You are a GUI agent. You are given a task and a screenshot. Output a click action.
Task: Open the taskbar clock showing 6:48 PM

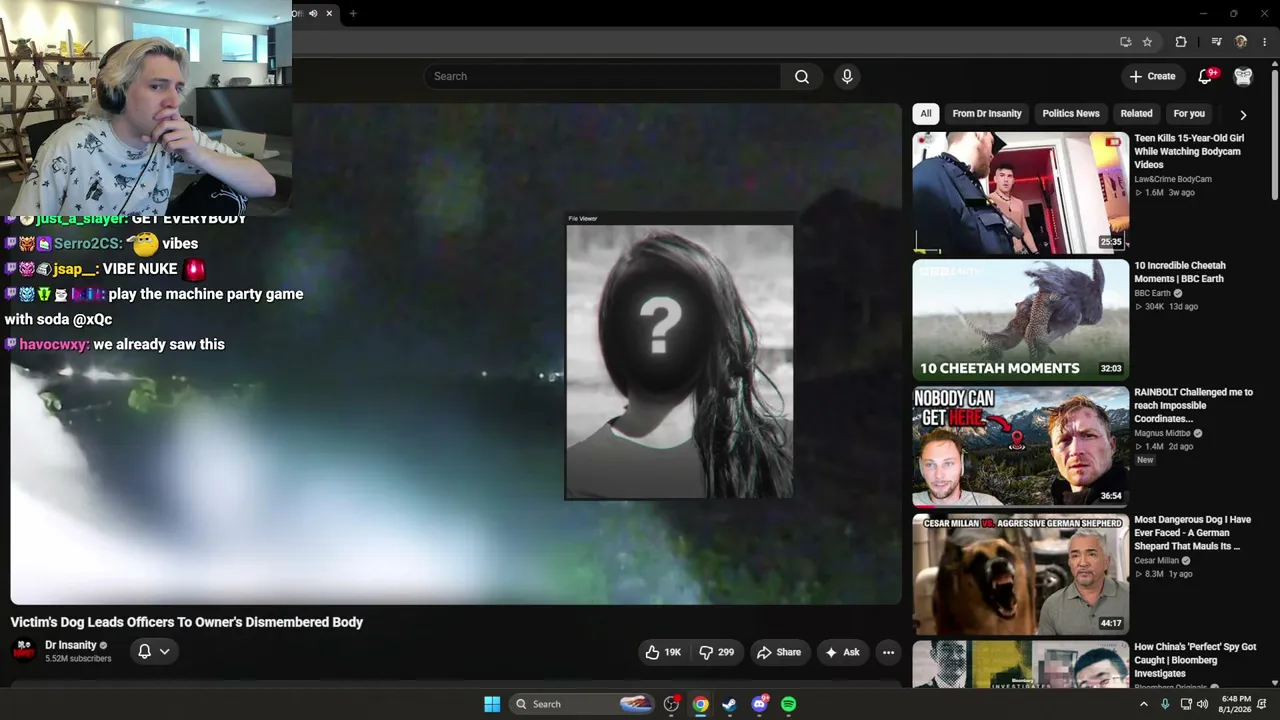pyautogui.click(x=1236, y=704)
